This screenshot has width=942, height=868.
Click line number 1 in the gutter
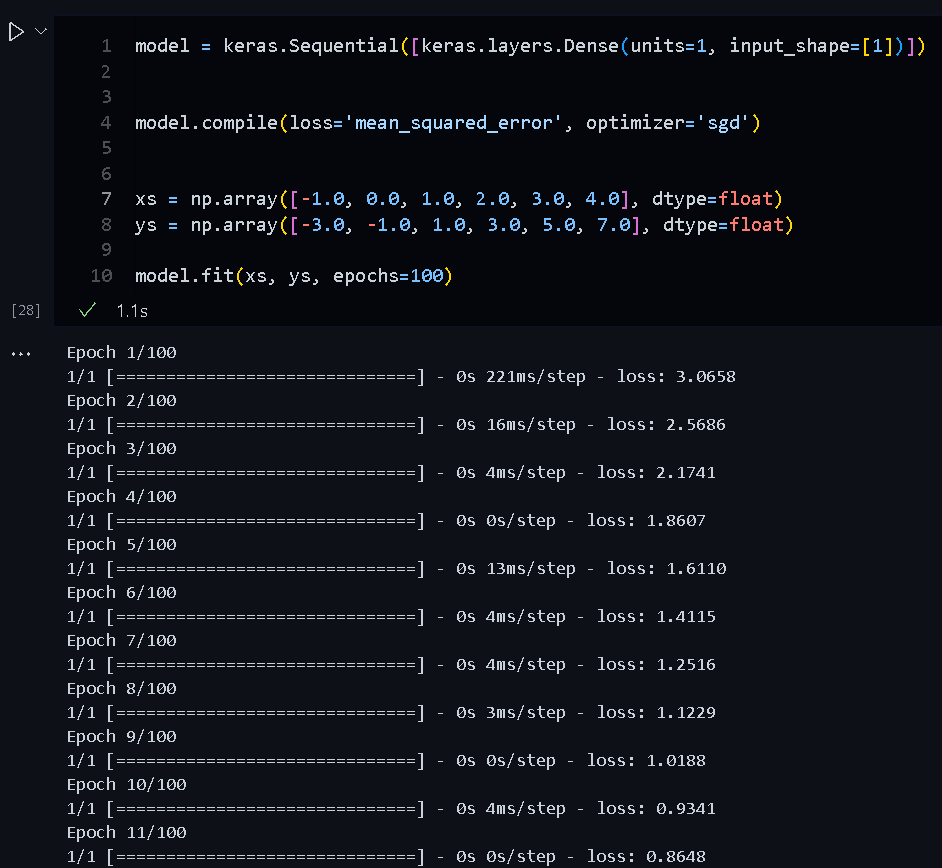[x=106, y=46]
